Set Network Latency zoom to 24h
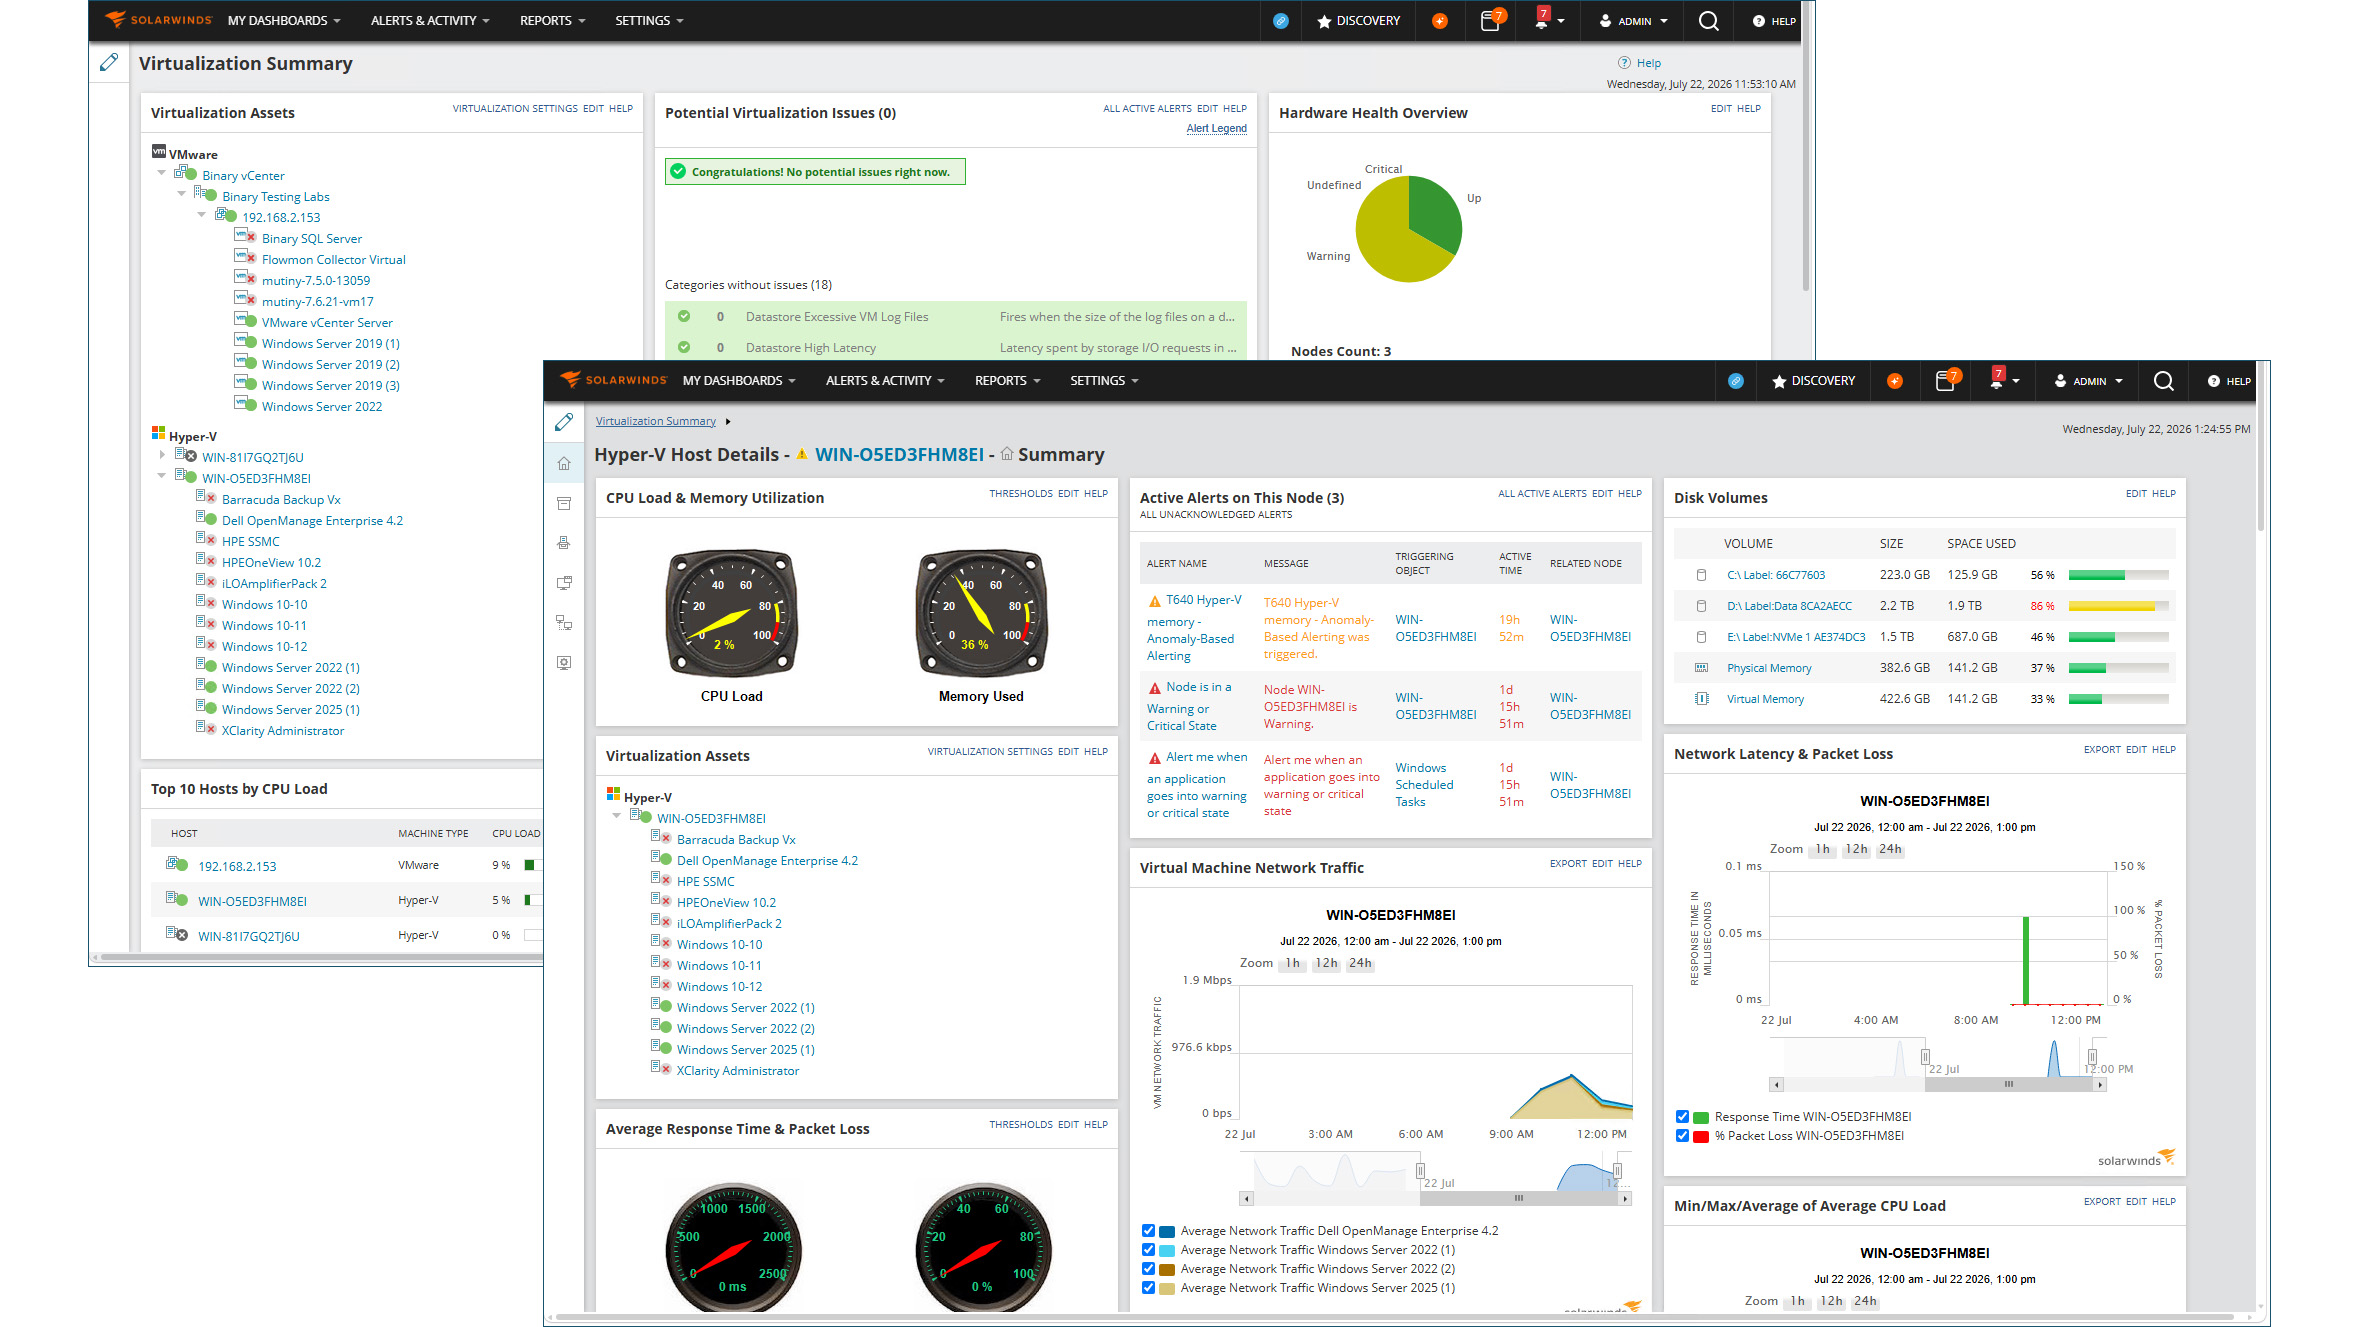The height and width of the screenshot is (1327, 2359). 1890,849
